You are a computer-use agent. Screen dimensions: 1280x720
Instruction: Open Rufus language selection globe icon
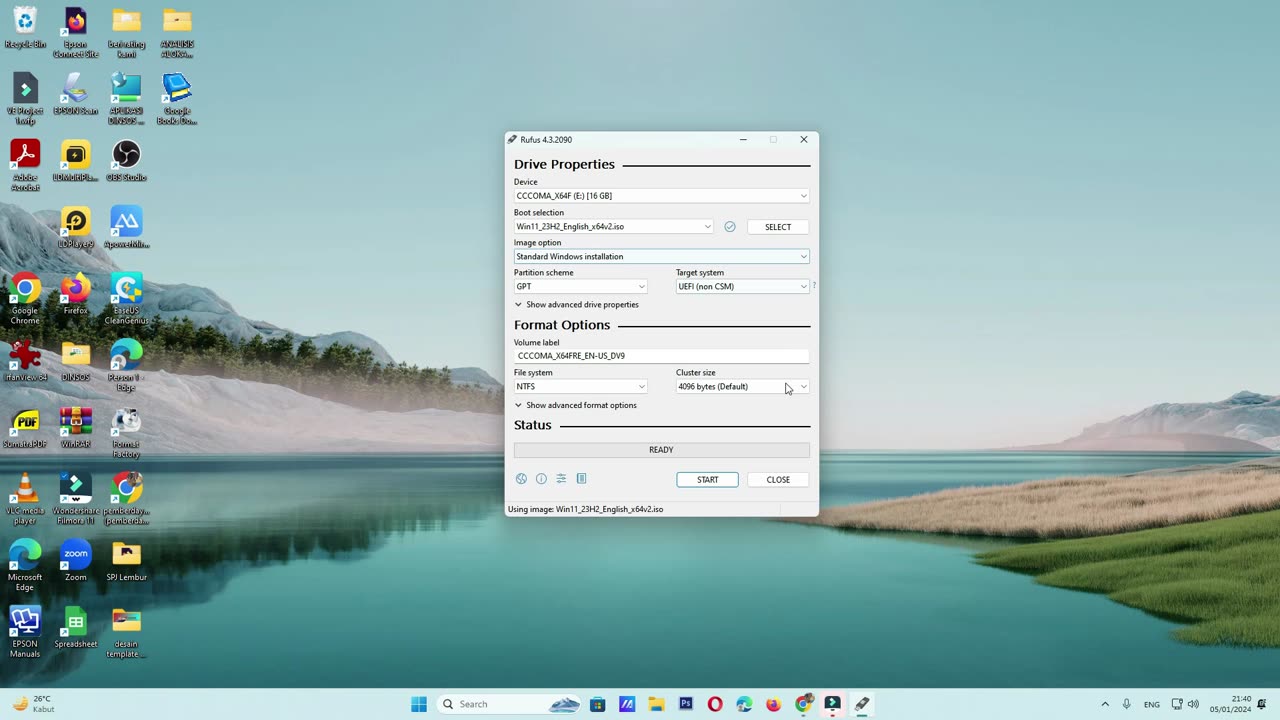521,479
